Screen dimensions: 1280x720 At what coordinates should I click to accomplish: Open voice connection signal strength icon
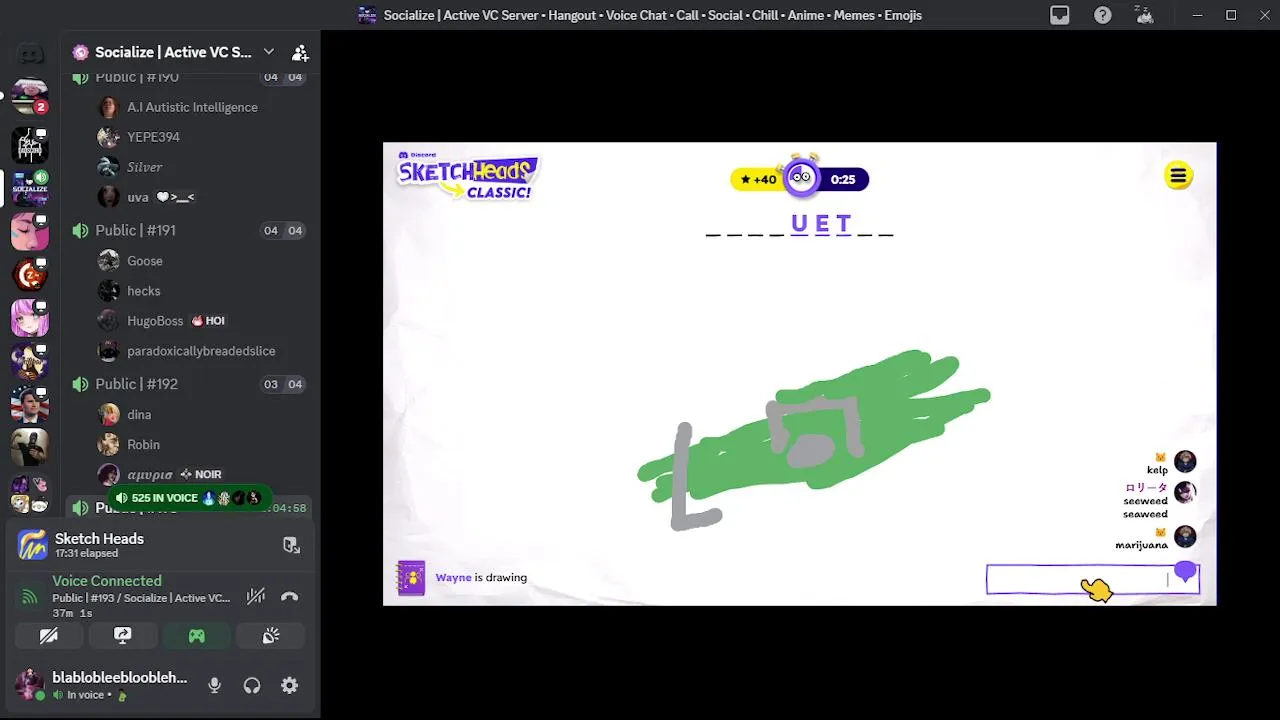coord(30,597)
